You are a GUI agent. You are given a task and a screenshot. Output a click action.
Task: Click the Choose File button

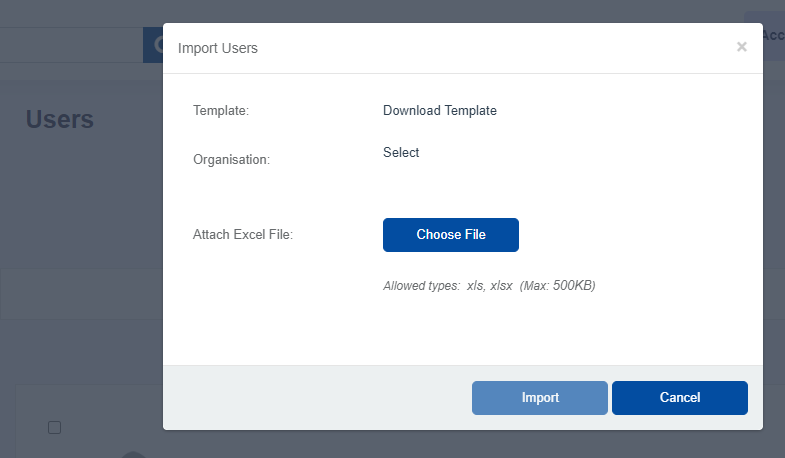[x=450, y=235]
